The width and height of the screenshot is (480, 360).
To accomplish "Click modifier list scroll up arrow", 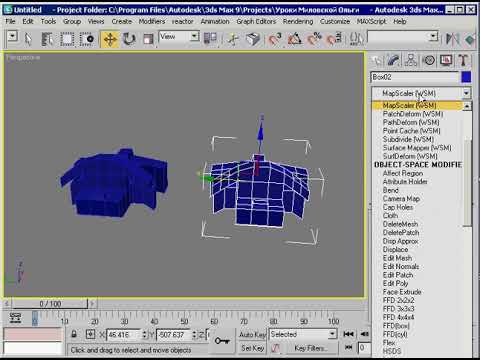I will [x=467, y=106].
